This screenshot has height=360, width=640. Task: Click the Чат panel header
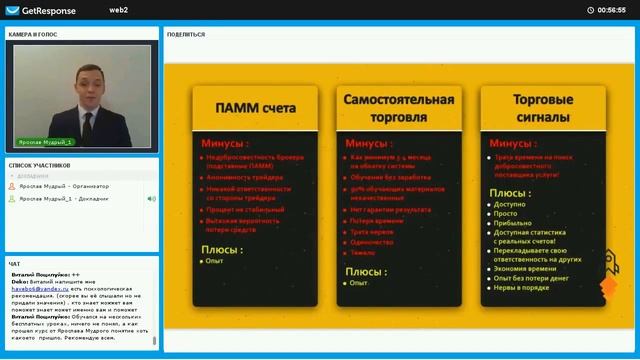(14, 264)
